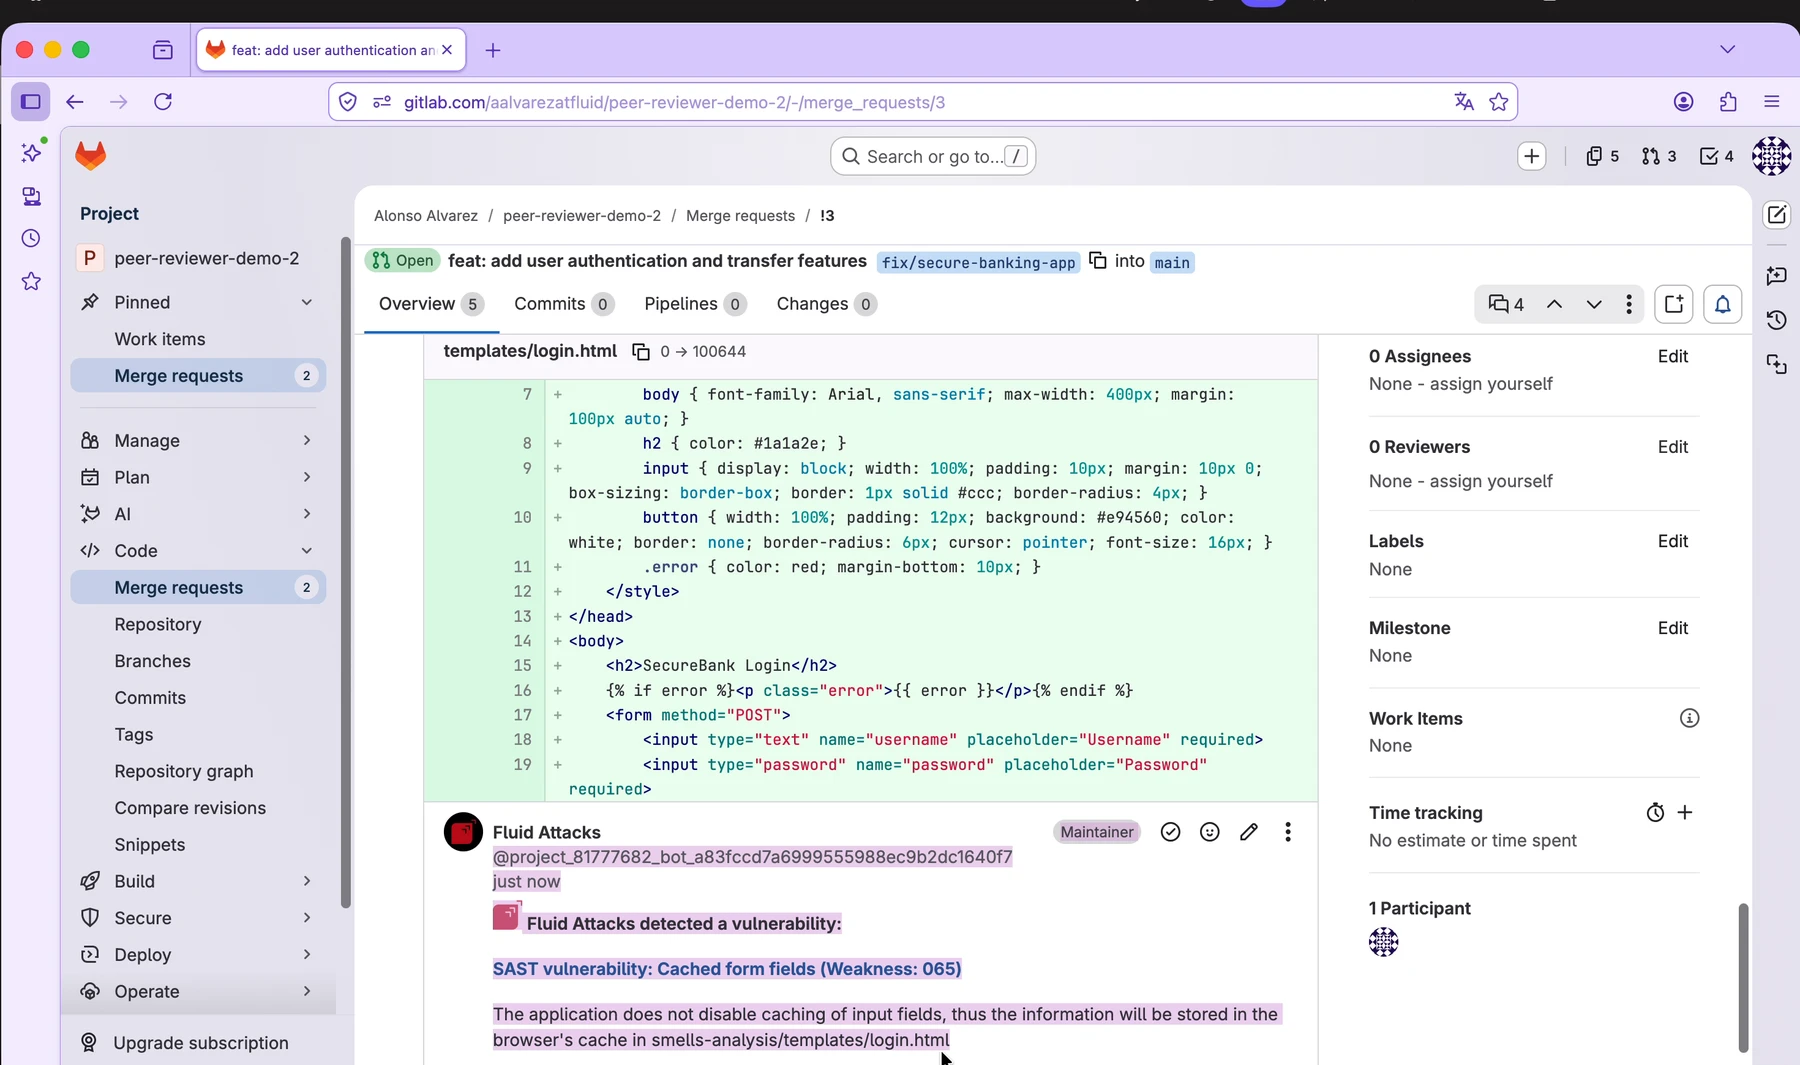Bookmark this page with star icon
Viewport: 1800px width, 1065px height.
1498,102
